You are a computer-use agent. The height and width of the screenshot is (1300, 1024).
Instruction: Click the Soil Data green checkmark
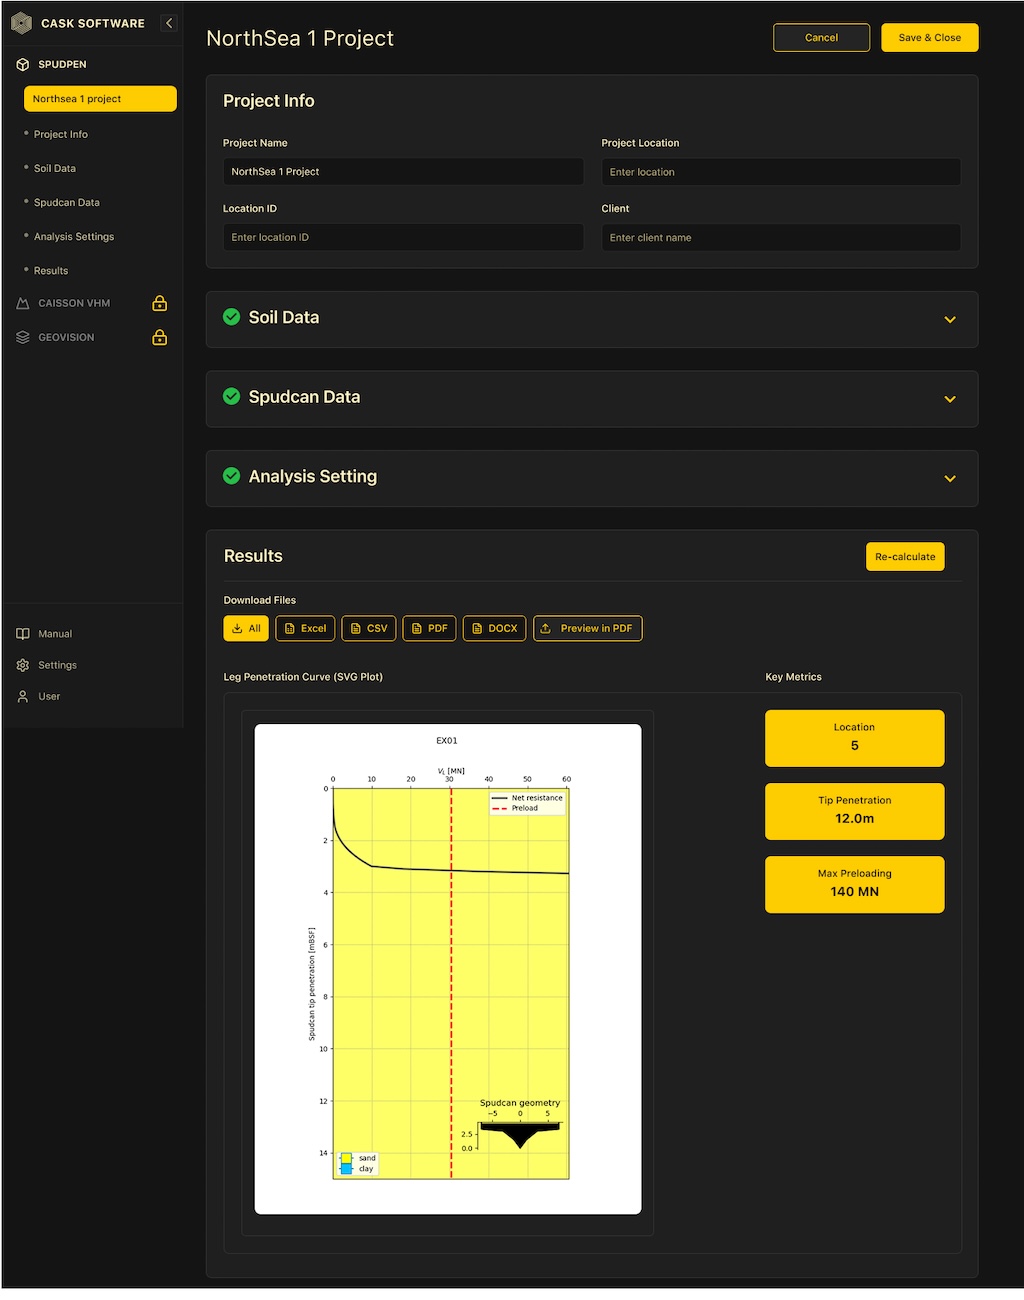click(x=231, y=317)
